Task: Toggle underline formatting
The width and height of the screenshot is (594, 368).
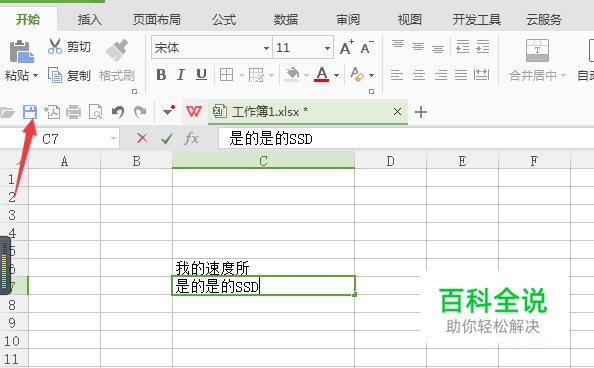Action: 201,75
